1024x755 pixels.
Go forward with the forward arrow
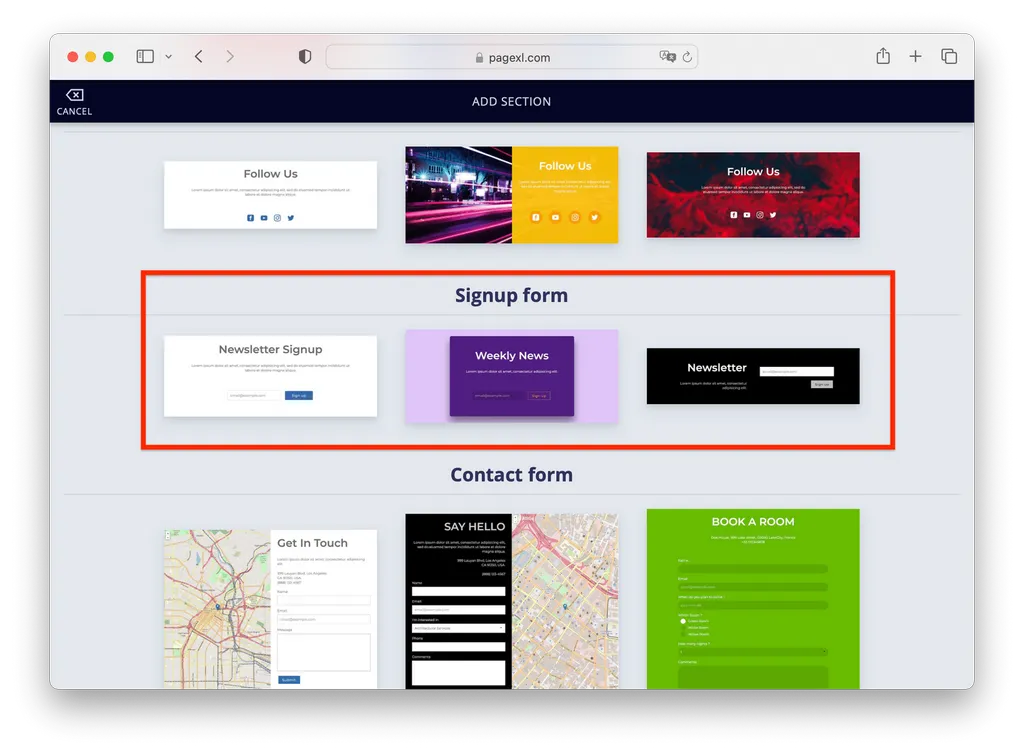pos(230,57)
